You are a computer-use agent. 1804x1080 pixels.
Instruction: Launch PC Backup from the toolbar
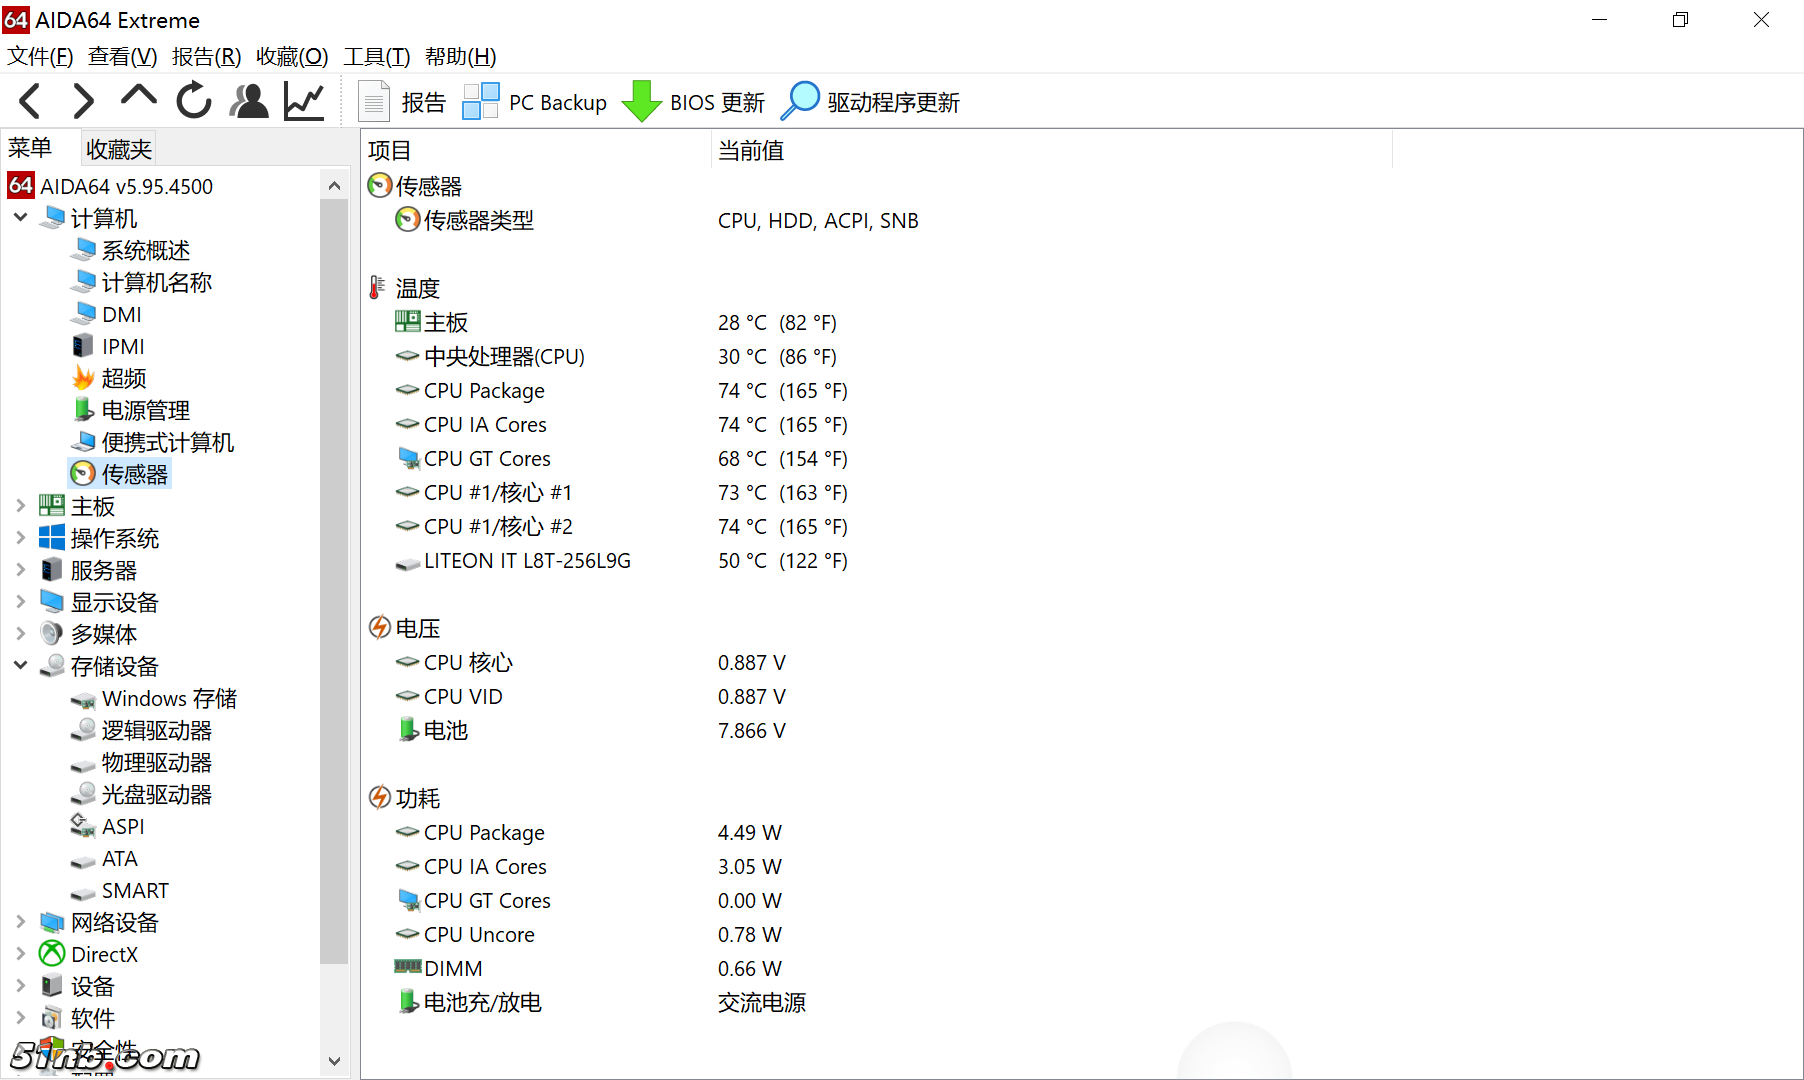(x=480, y=100)
